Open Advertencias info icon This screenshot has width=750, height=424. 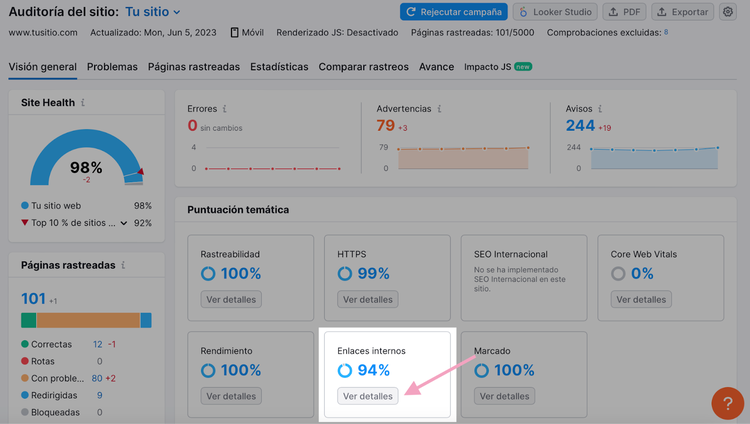(x=439, y=109)
